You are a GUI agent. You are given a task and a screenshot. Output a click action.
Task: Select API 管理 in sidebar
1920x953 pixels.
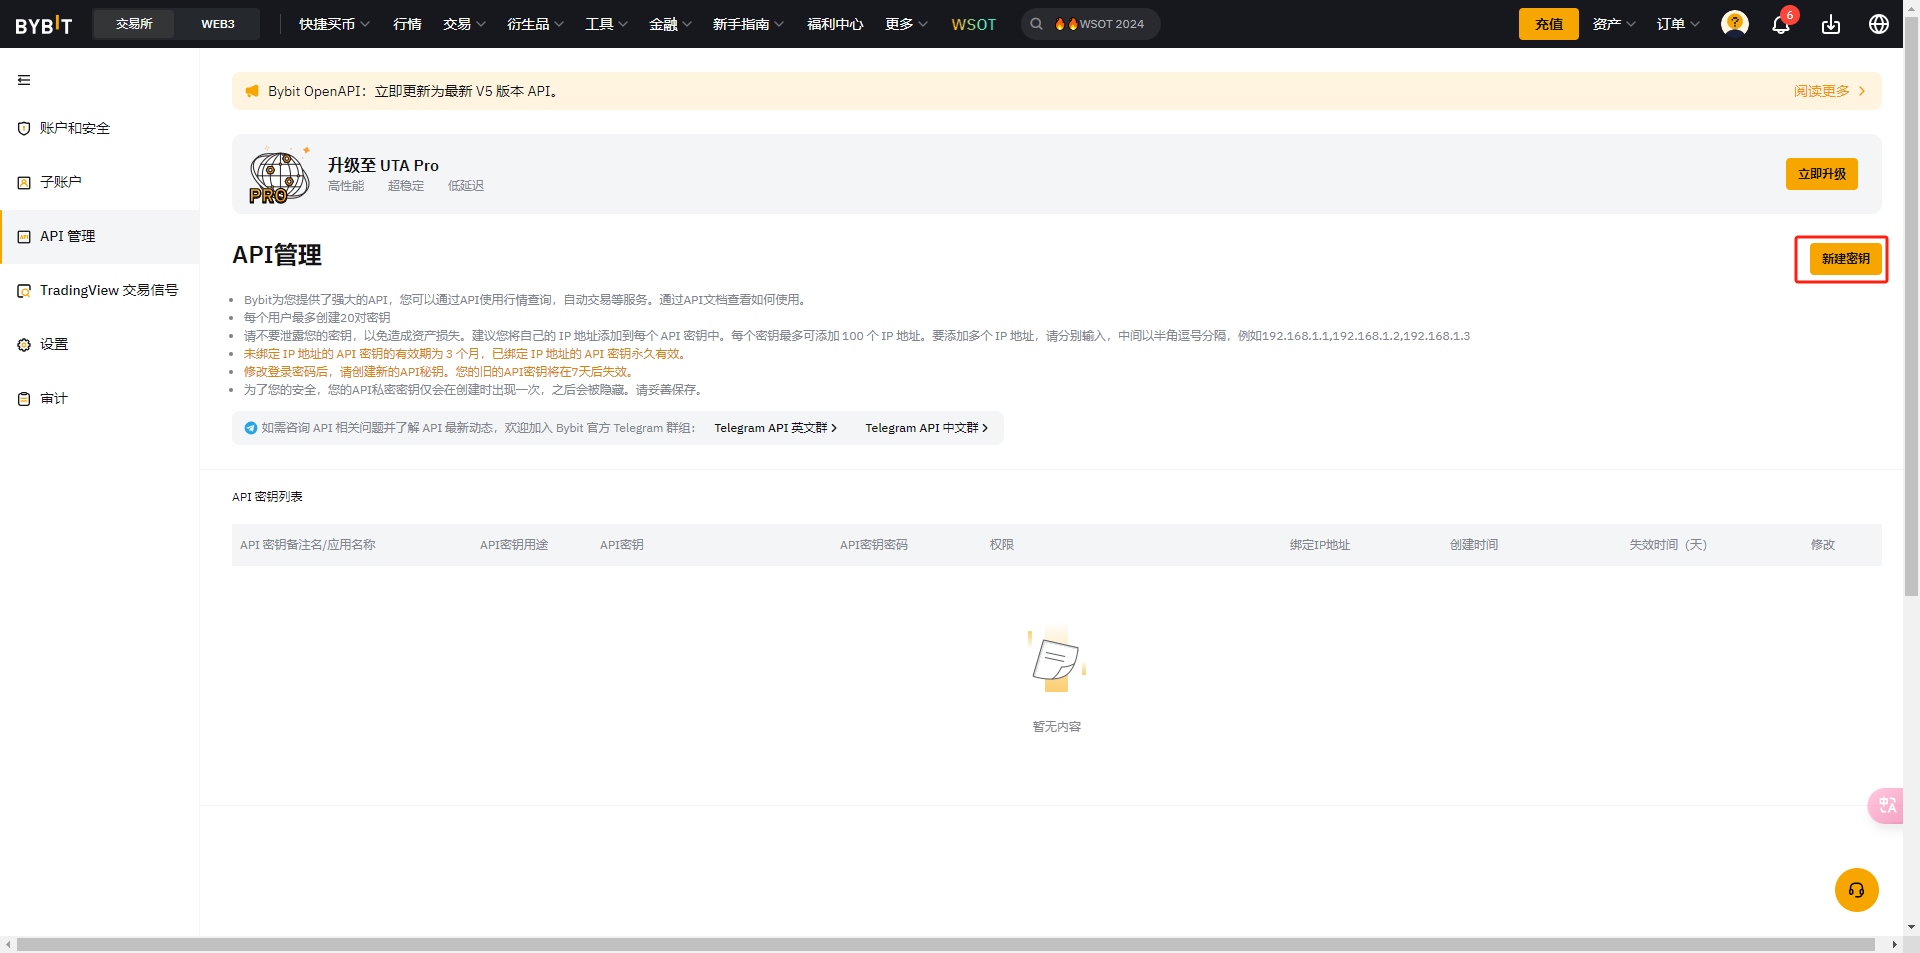click(100, 236)
